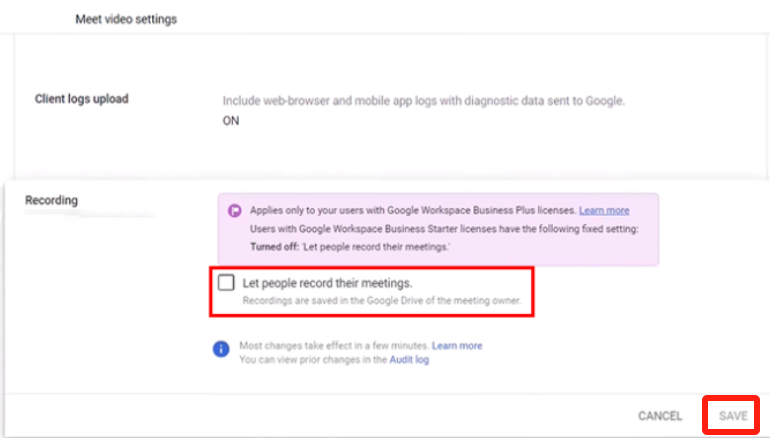Click the Recording section heading

(52, 200)
